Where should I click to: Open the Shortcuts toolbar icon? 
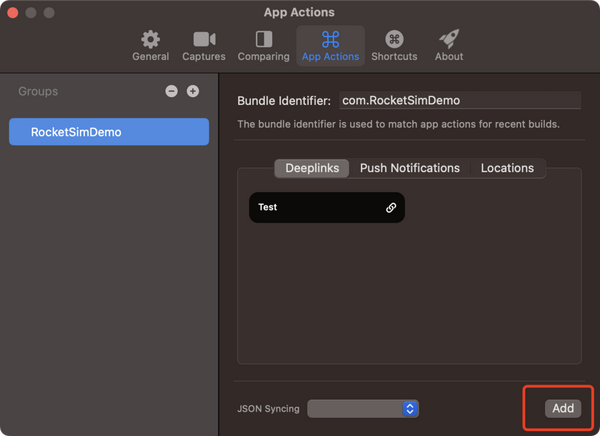394,40
